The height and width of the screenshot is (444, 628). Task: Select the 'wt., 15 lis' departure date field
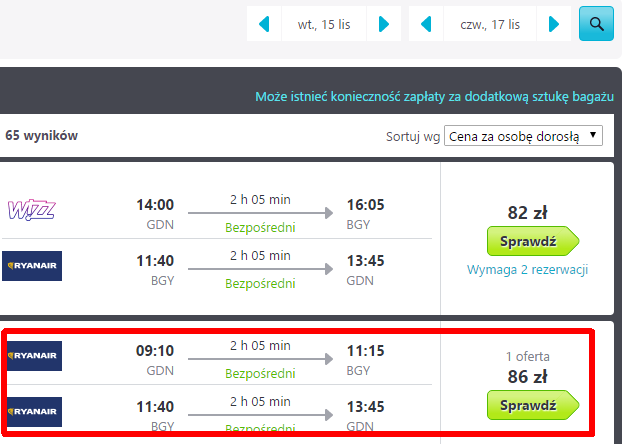(324, 24)
